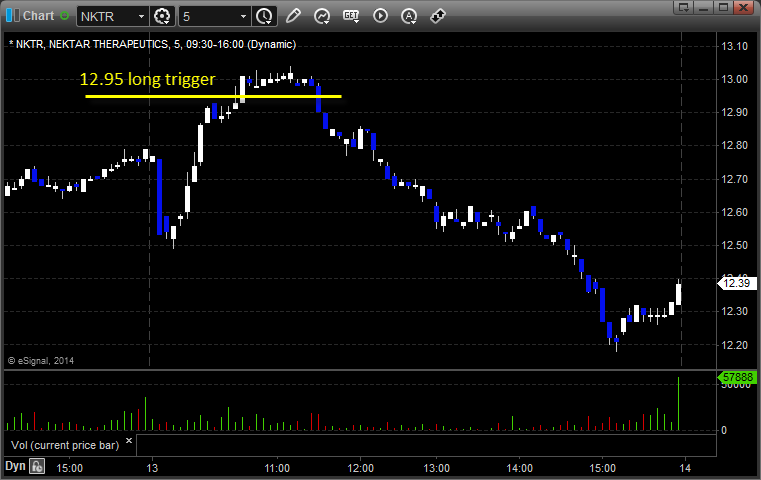Click the 57888 volume value marker
The width and height of the screenshot is (761, 480).
(x=737, y=377)
